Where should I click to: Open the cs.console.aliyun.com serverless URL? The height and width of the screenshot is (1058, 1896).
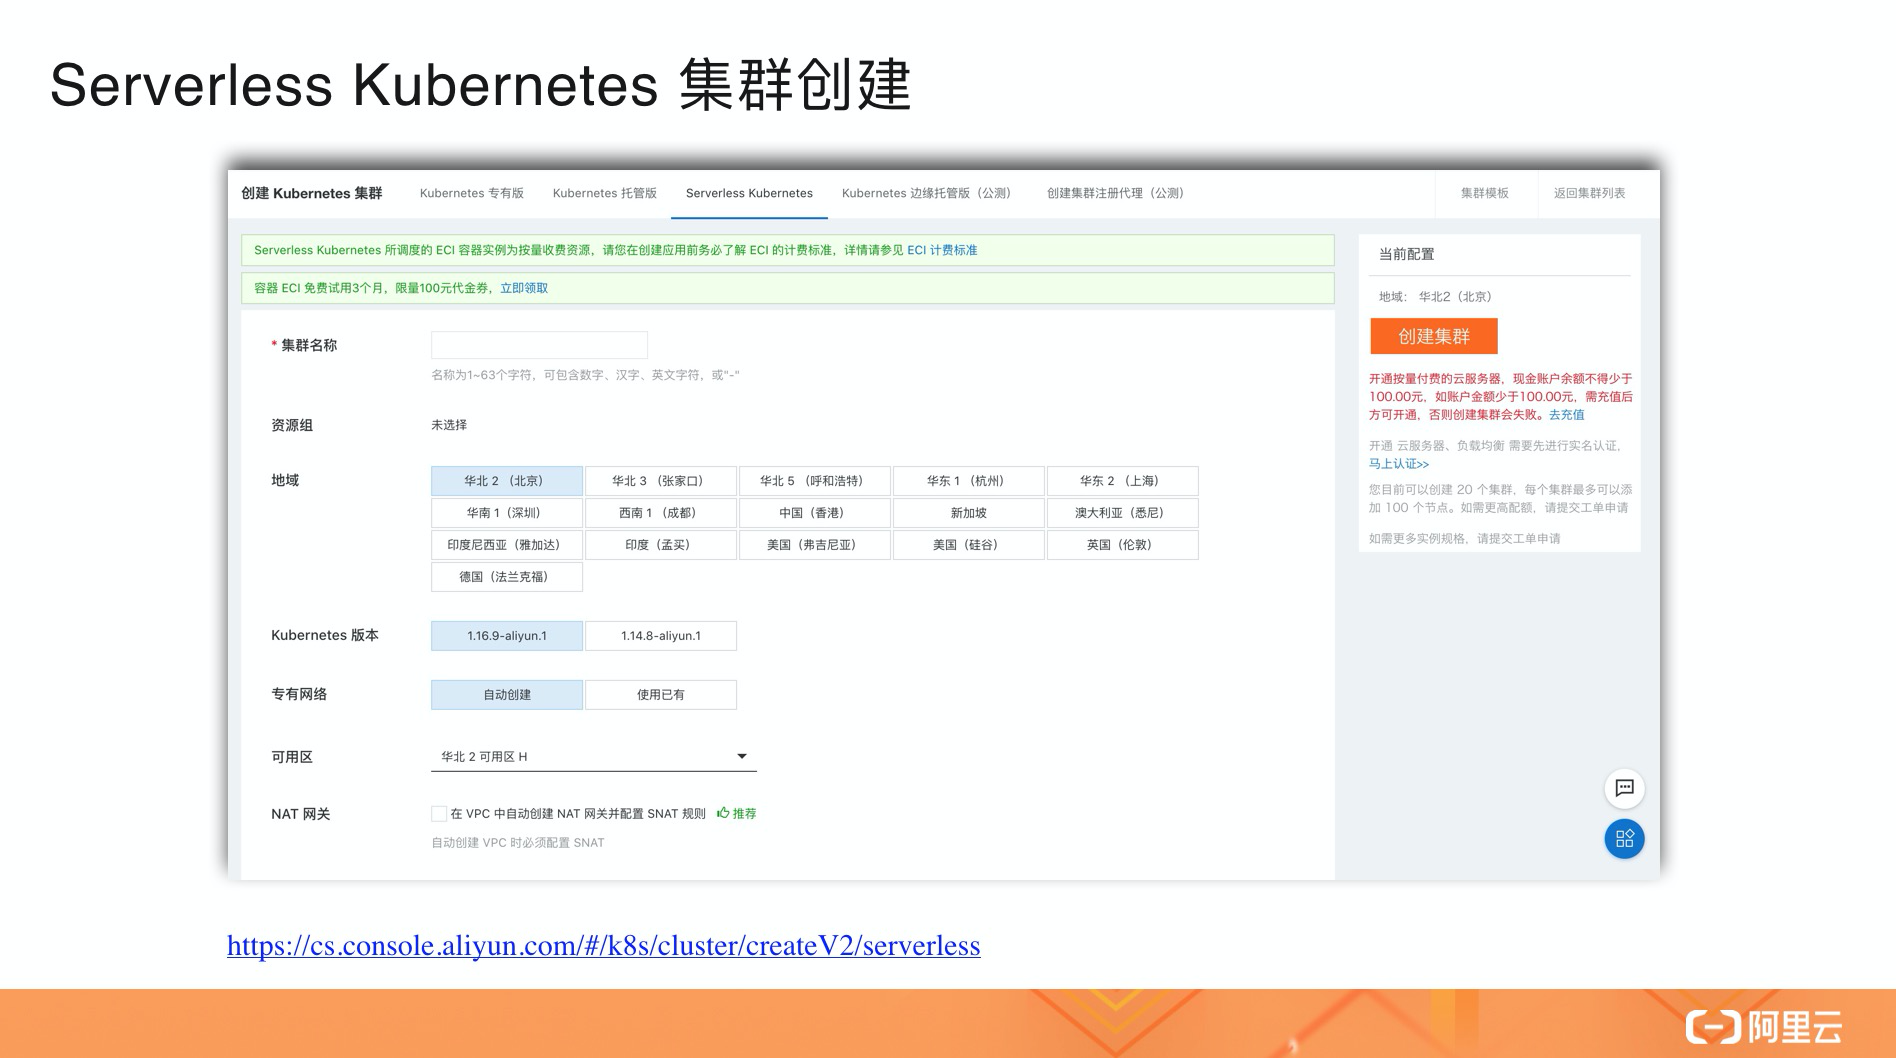pos(603,945)
